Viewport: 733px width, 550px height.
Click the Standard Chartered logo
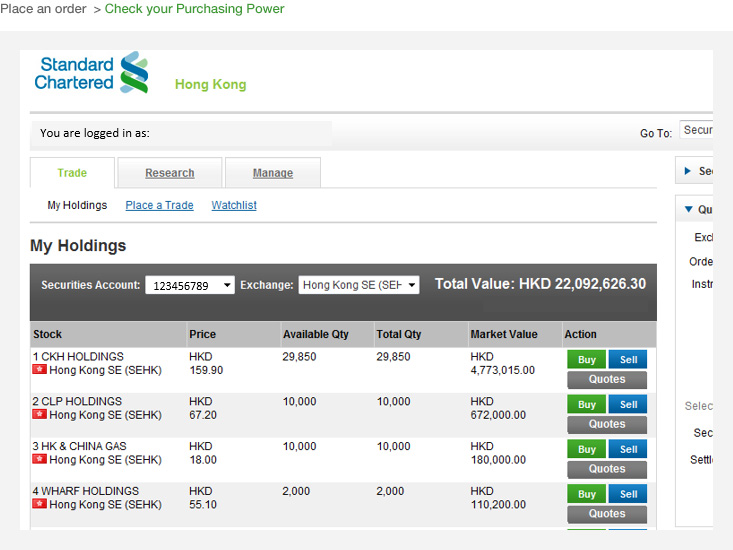[91, 72]
